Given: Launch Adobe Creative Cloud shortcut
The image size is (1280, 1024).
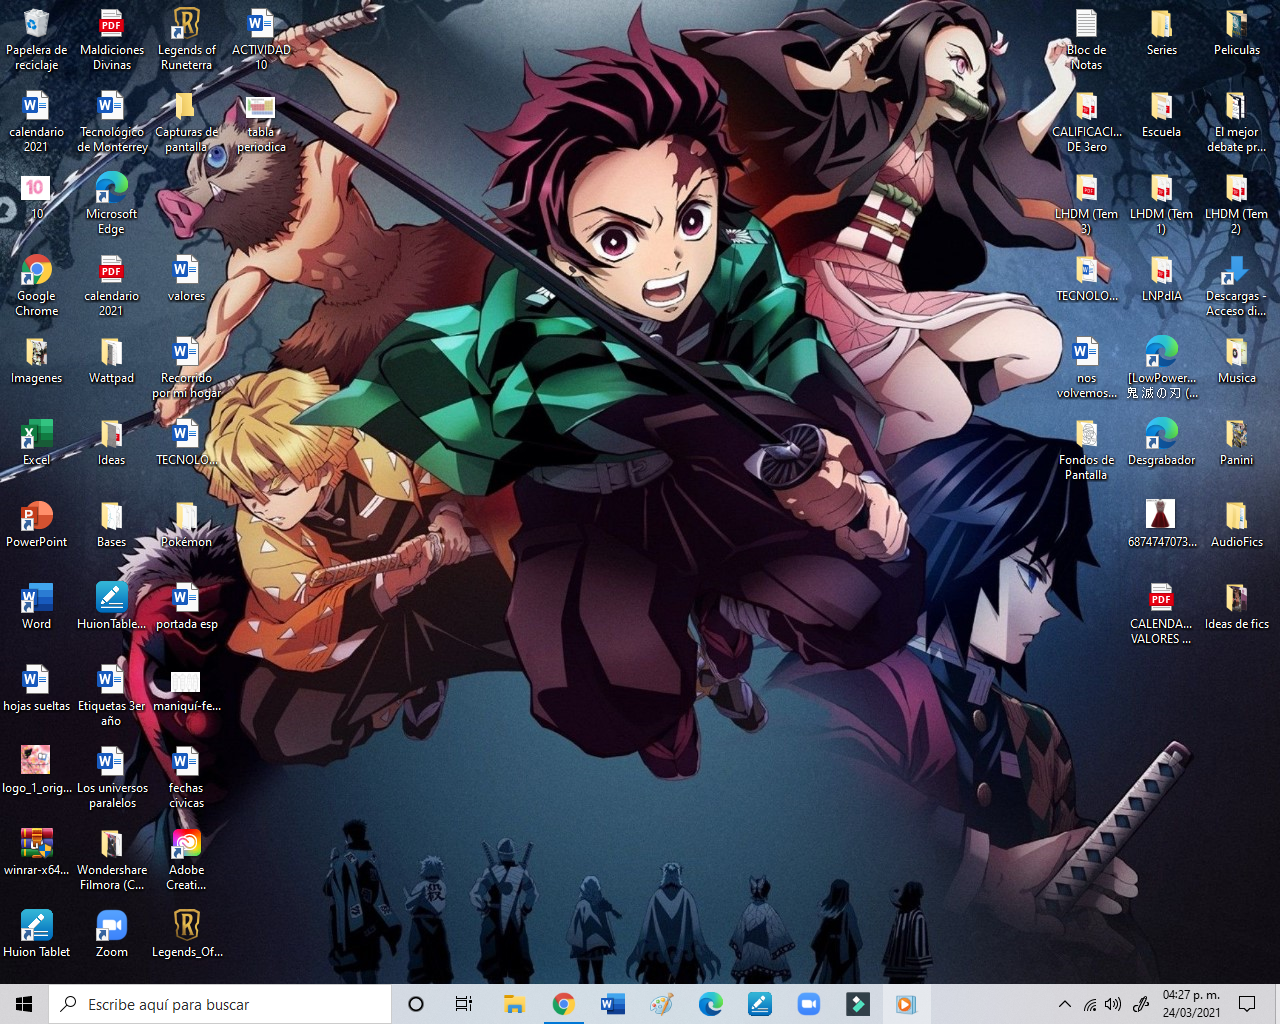Looking at the screenshot, I should pos(186,860).
